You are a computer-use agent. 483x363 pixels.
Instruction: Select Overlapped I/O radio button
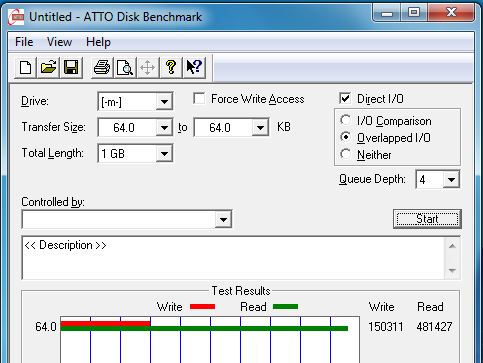tap(345, 137)
